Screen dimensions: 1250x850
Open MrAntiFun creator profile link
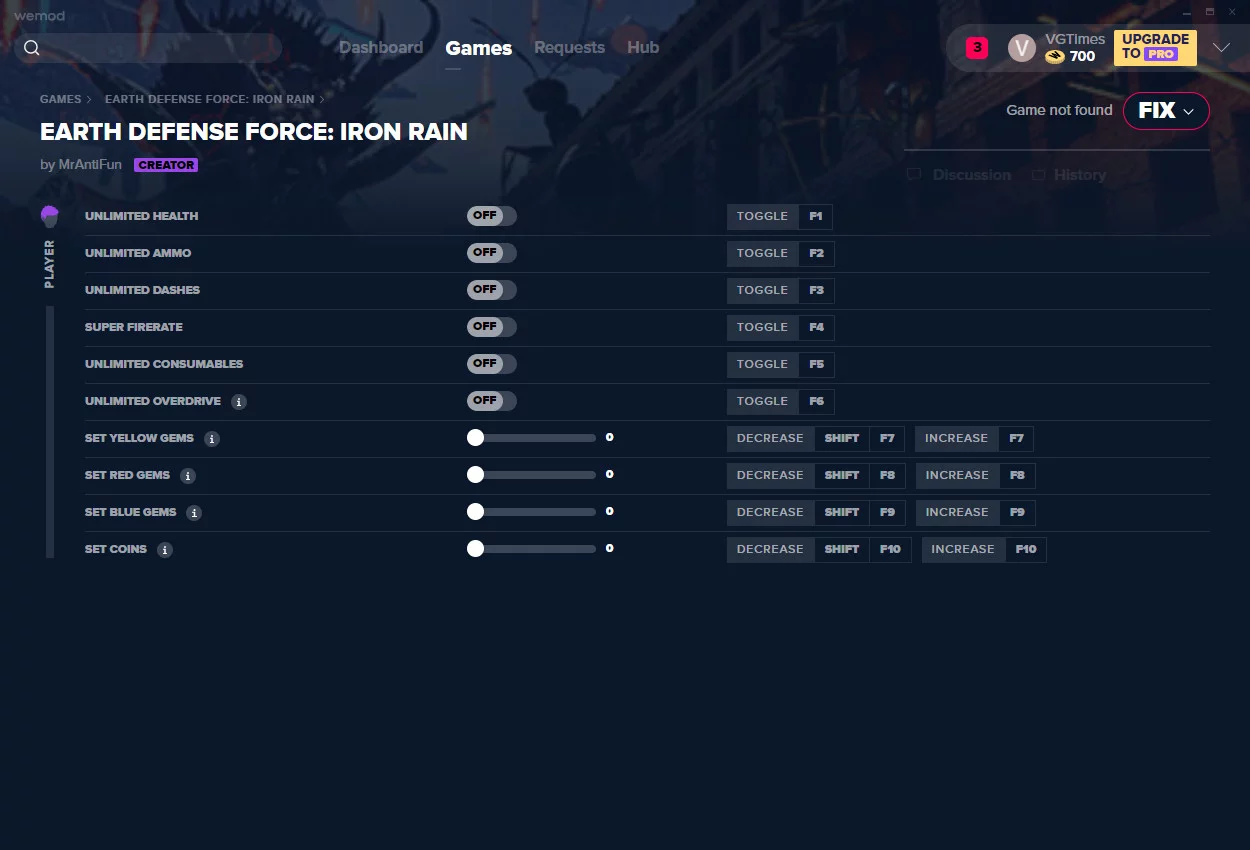point(90,165)
